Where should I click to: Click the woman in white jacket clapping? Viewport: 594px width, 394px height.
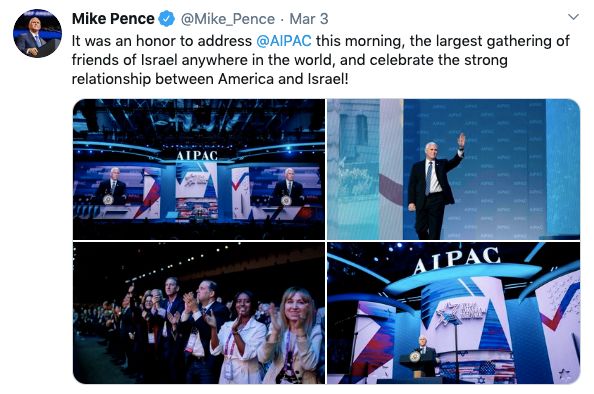[x=240, y=337]
